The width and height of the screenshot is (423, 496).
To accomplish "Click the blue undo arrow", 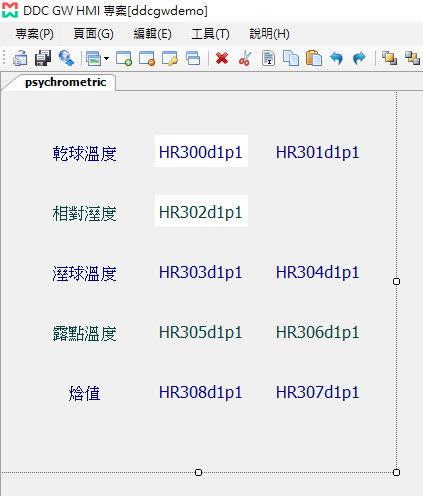I will [x=336, y=58].
